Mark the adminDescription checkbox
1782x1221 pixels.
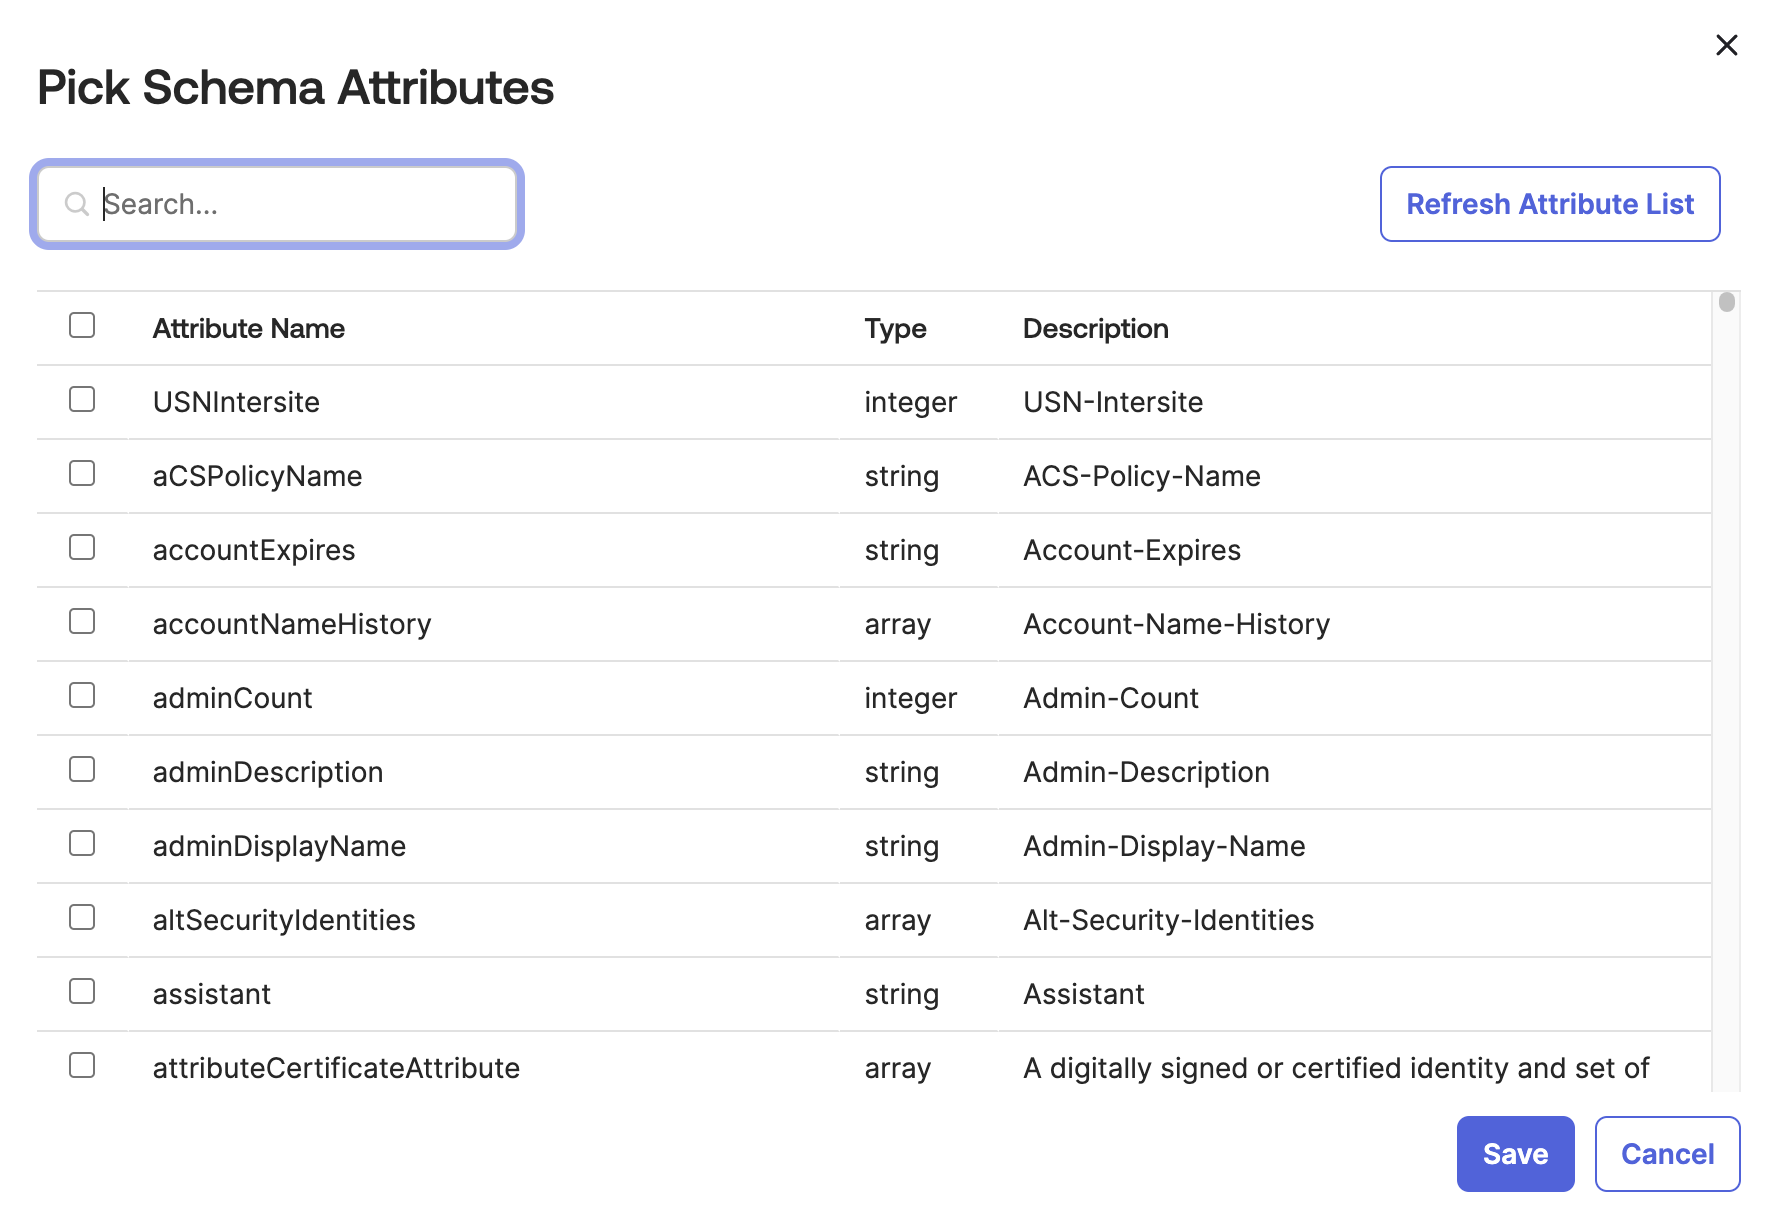[82, 769]
